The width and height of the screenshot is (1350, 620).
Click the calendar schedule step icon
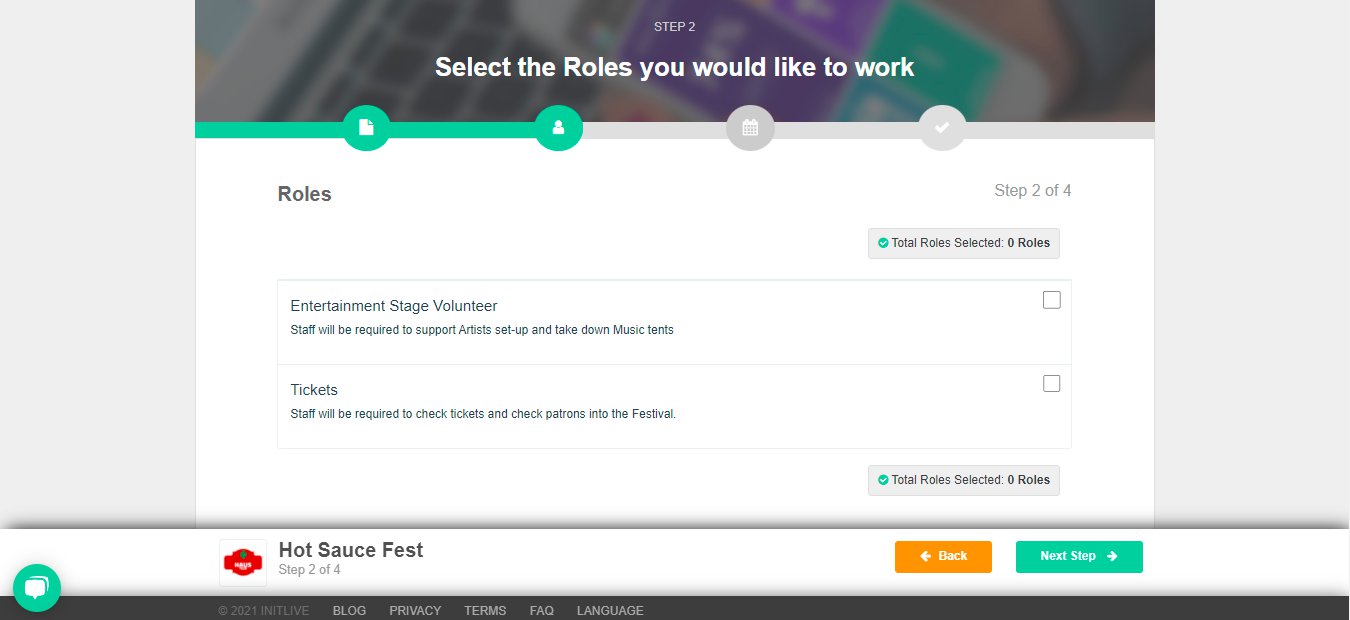tap(750, 127)
